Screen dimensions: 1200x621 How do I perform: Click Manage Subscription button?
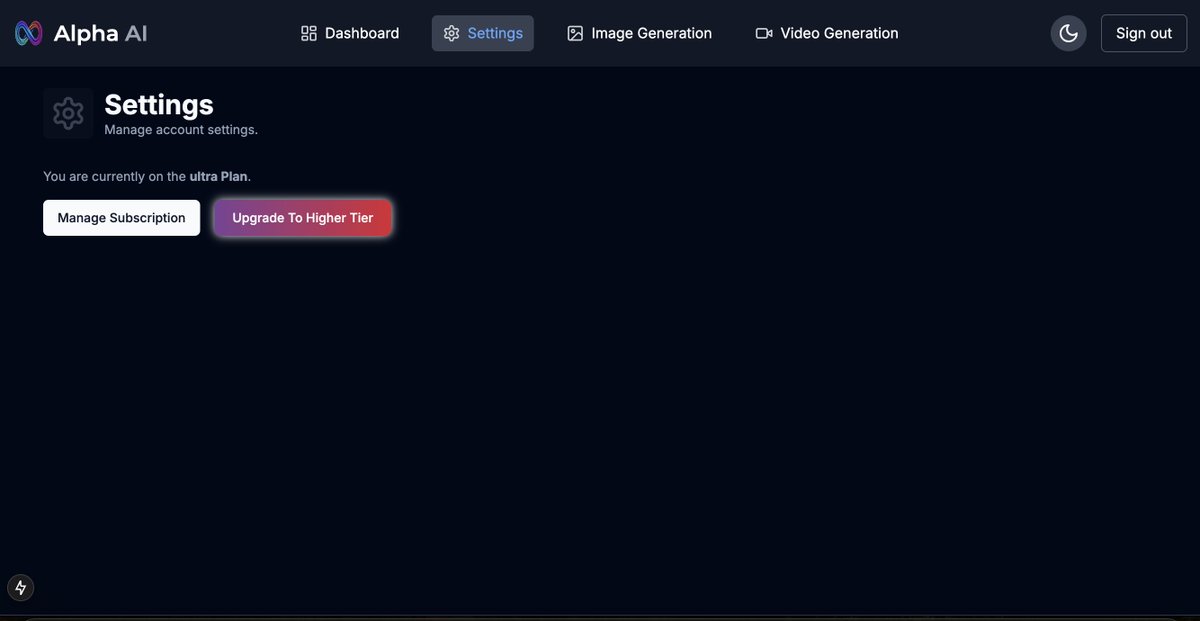(121, 218)
